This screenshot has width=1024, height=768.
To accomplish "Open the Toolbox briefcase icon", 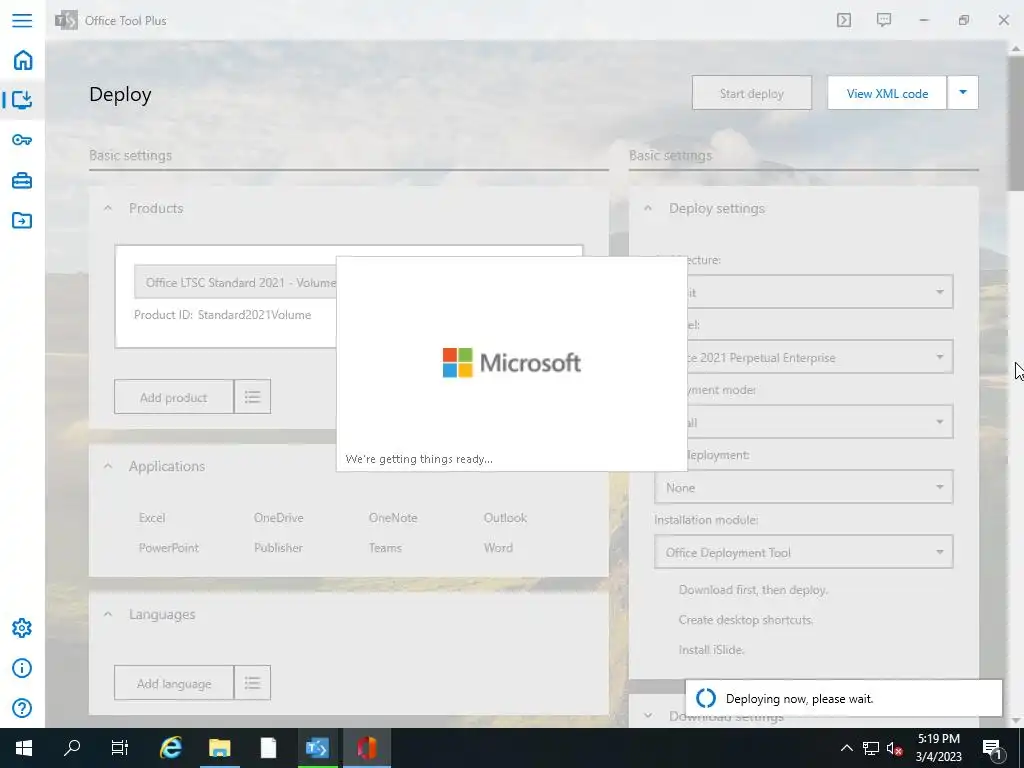I will click(x=22, y=180).
